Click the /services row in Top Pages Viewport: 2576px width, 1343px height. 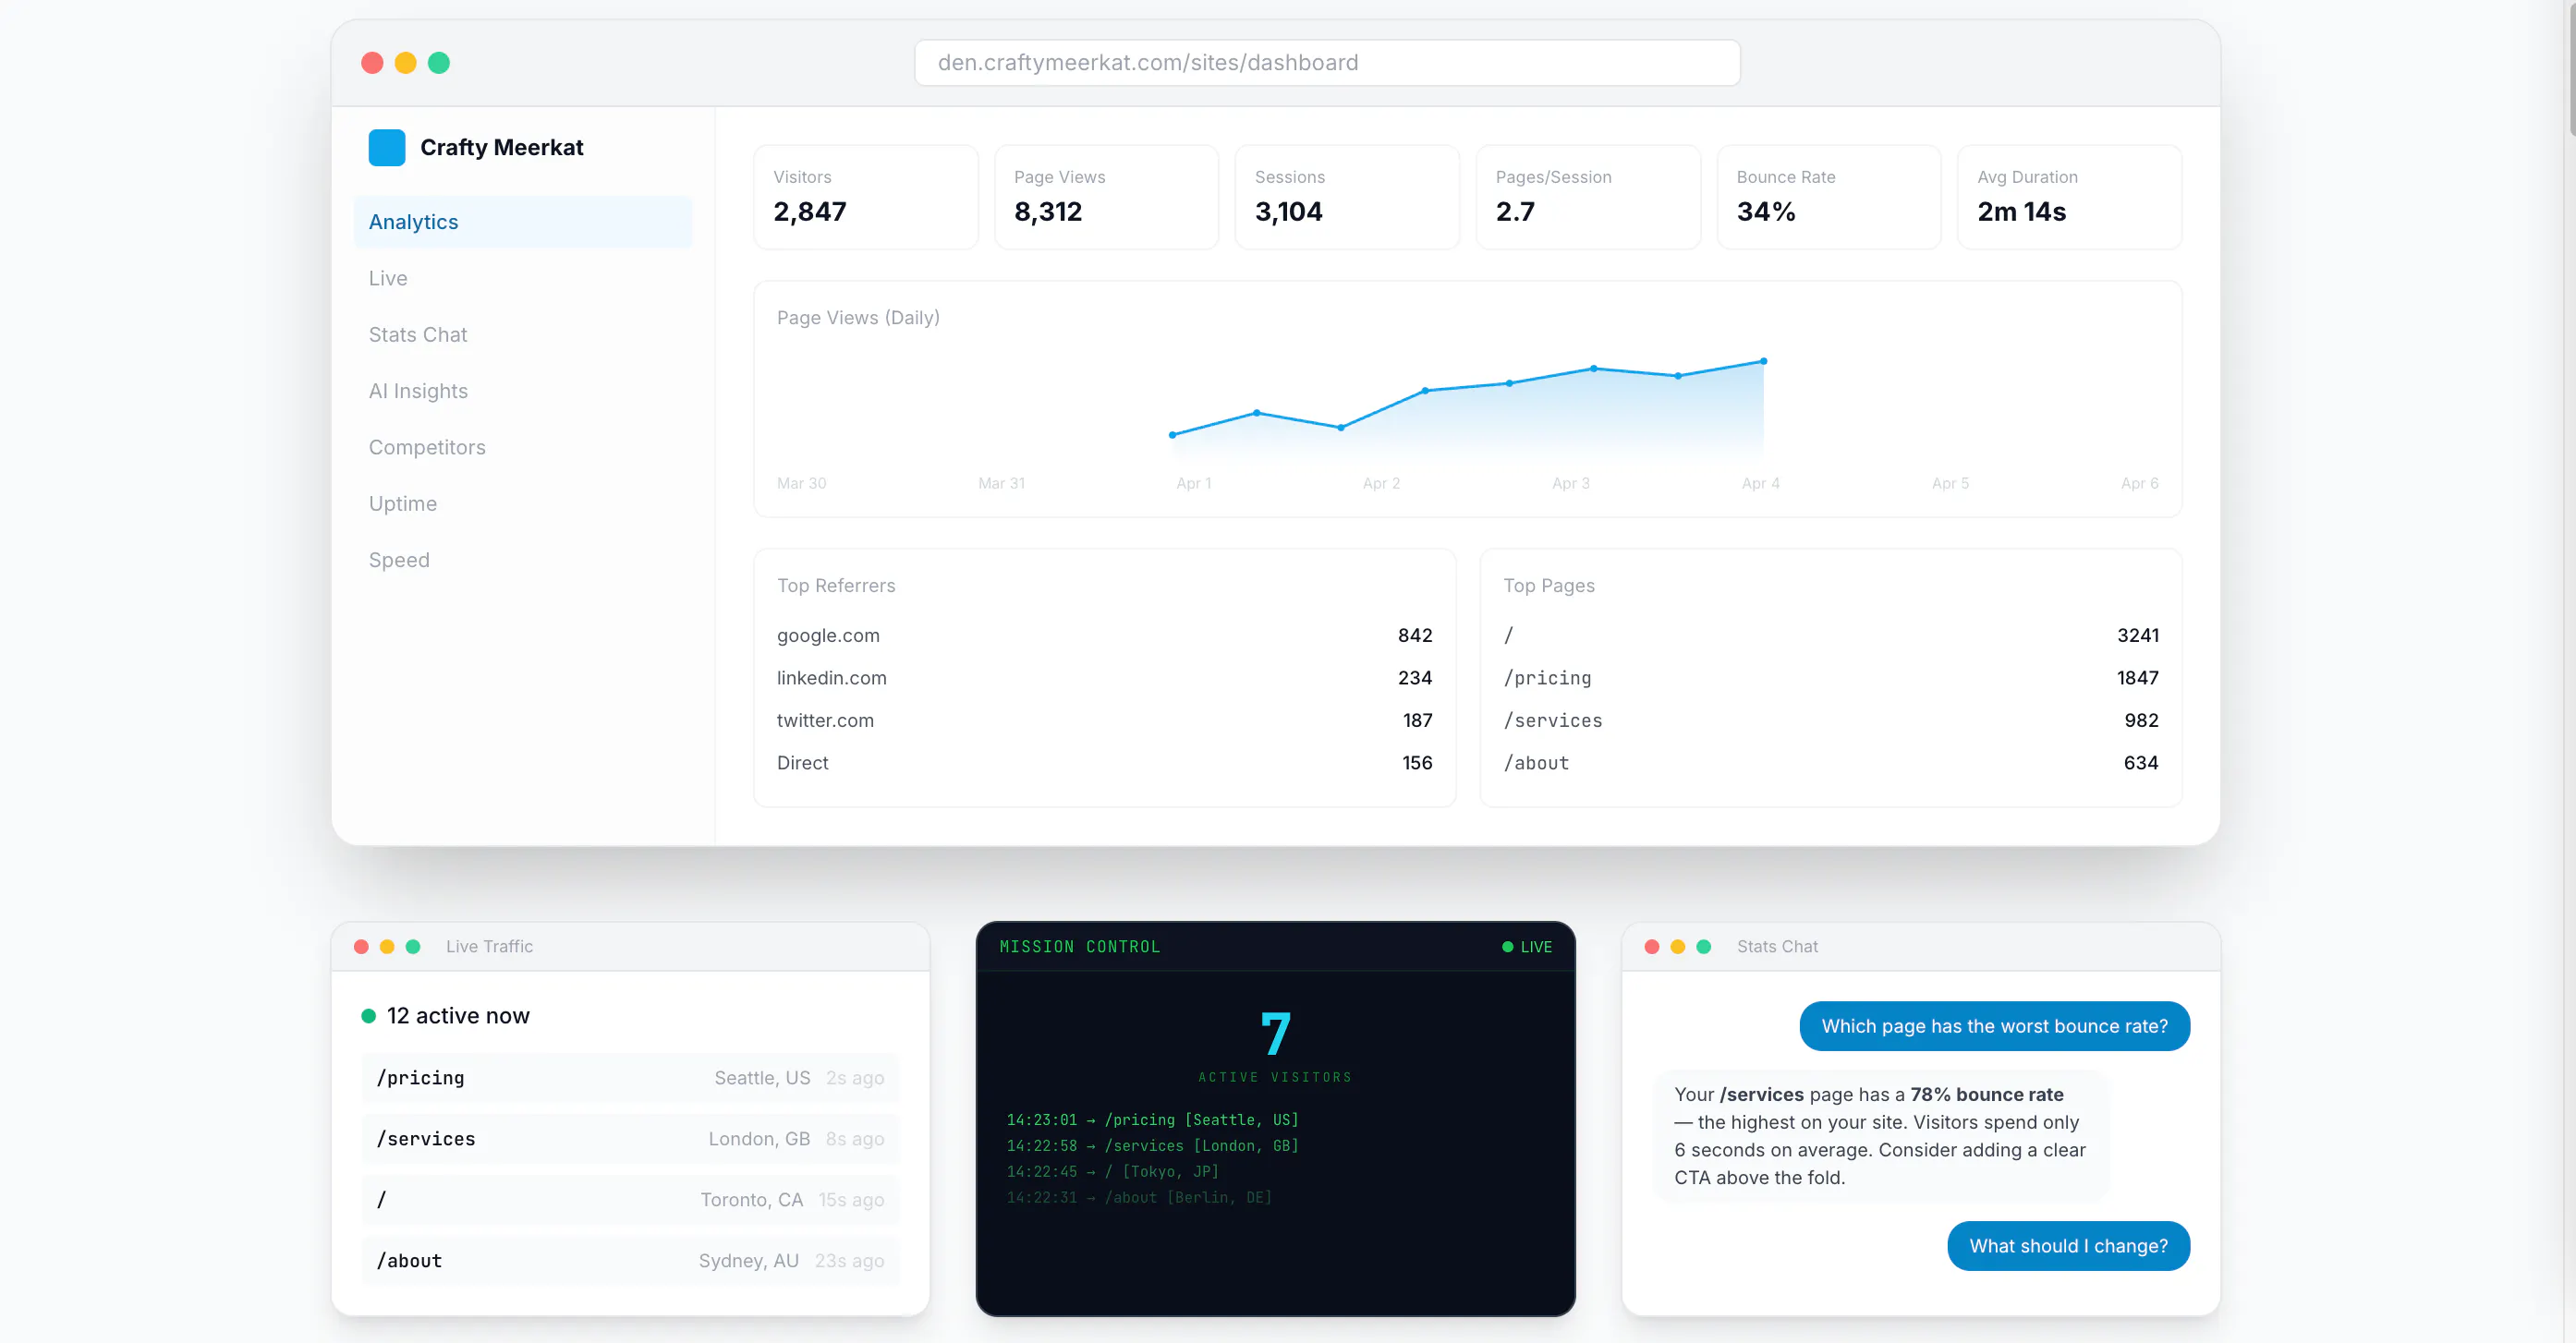pyautogui.click(x=1830, y=721)
